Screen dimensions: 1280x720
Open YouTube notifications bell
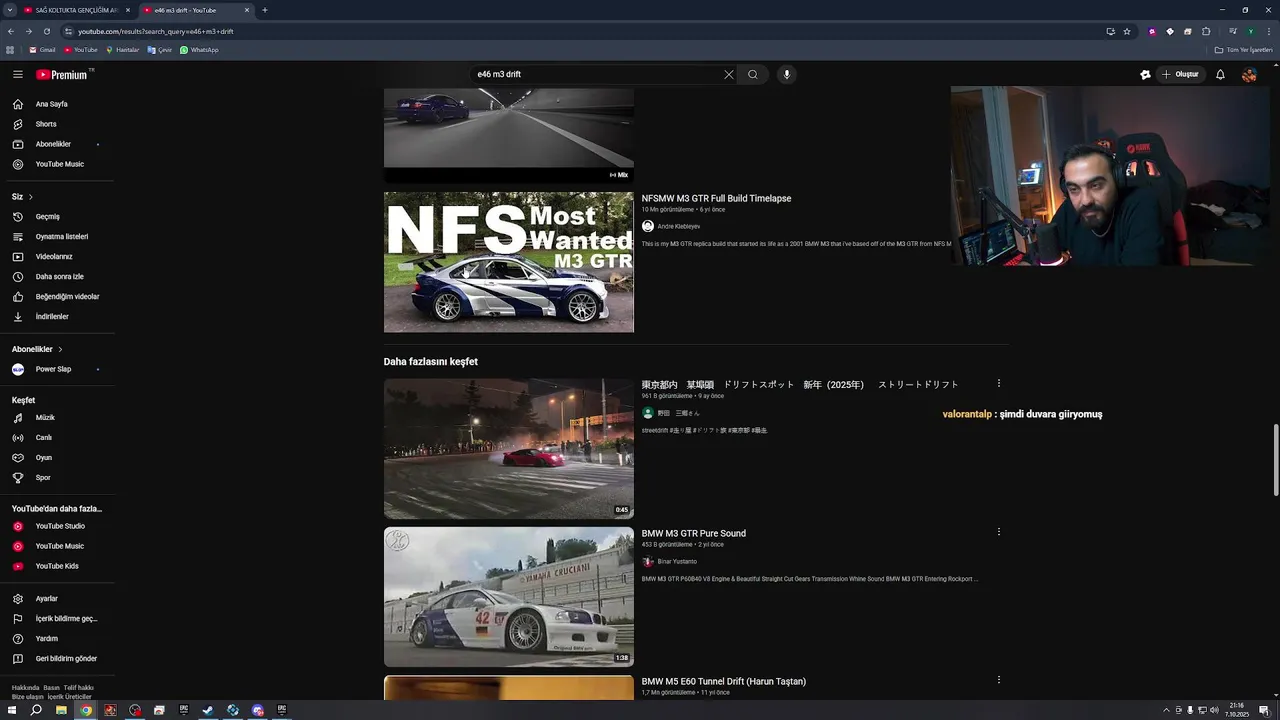(1220, 74)
